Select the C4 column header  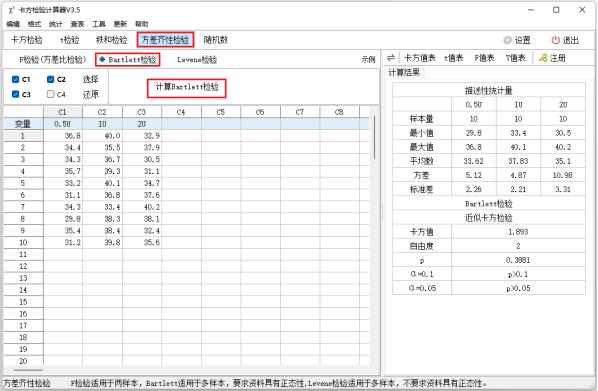[x=181, y=112]
